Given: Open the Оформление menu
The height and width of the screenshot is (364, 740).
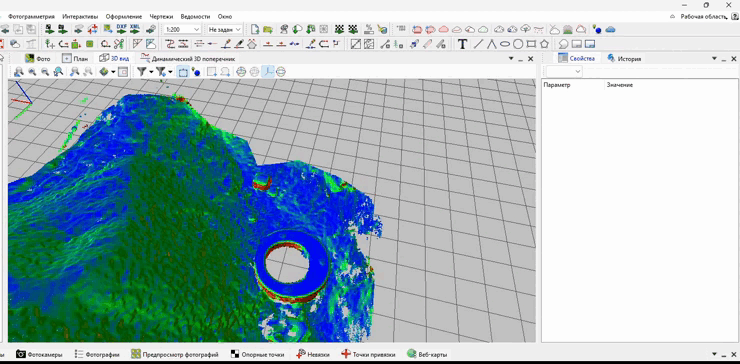Looking at the screenshot, I should (123, 17).
